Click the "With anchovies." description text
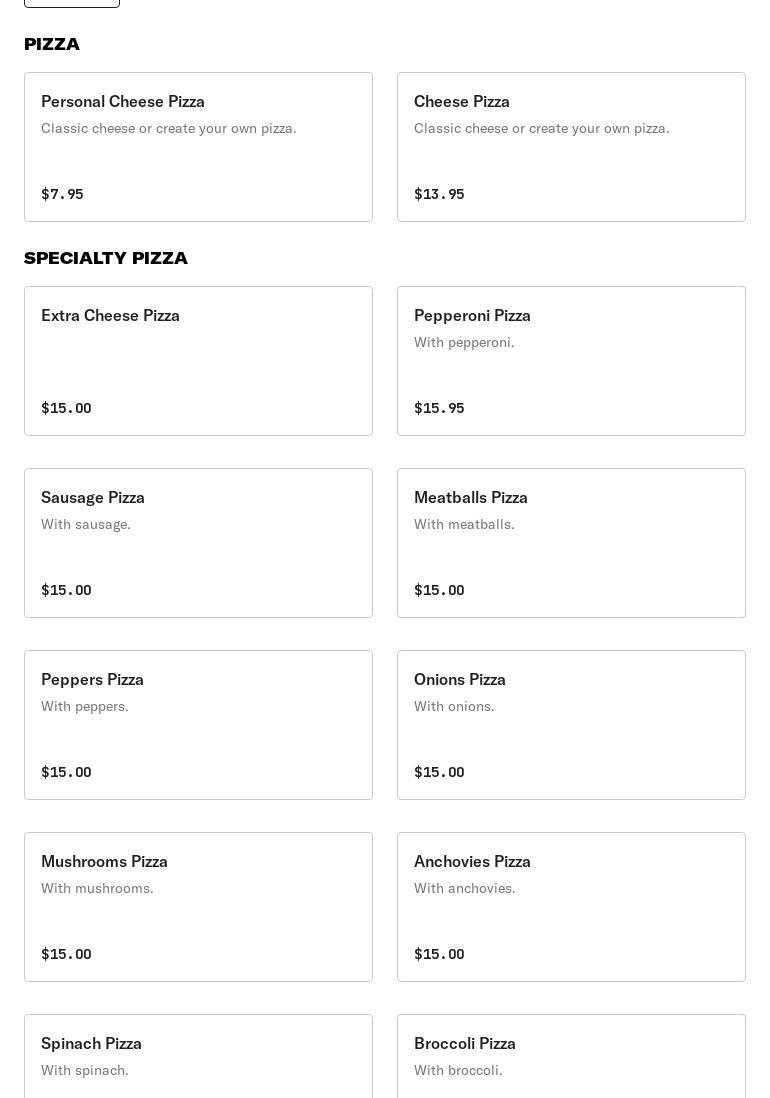770x1098 pixels. click(464, 888)
